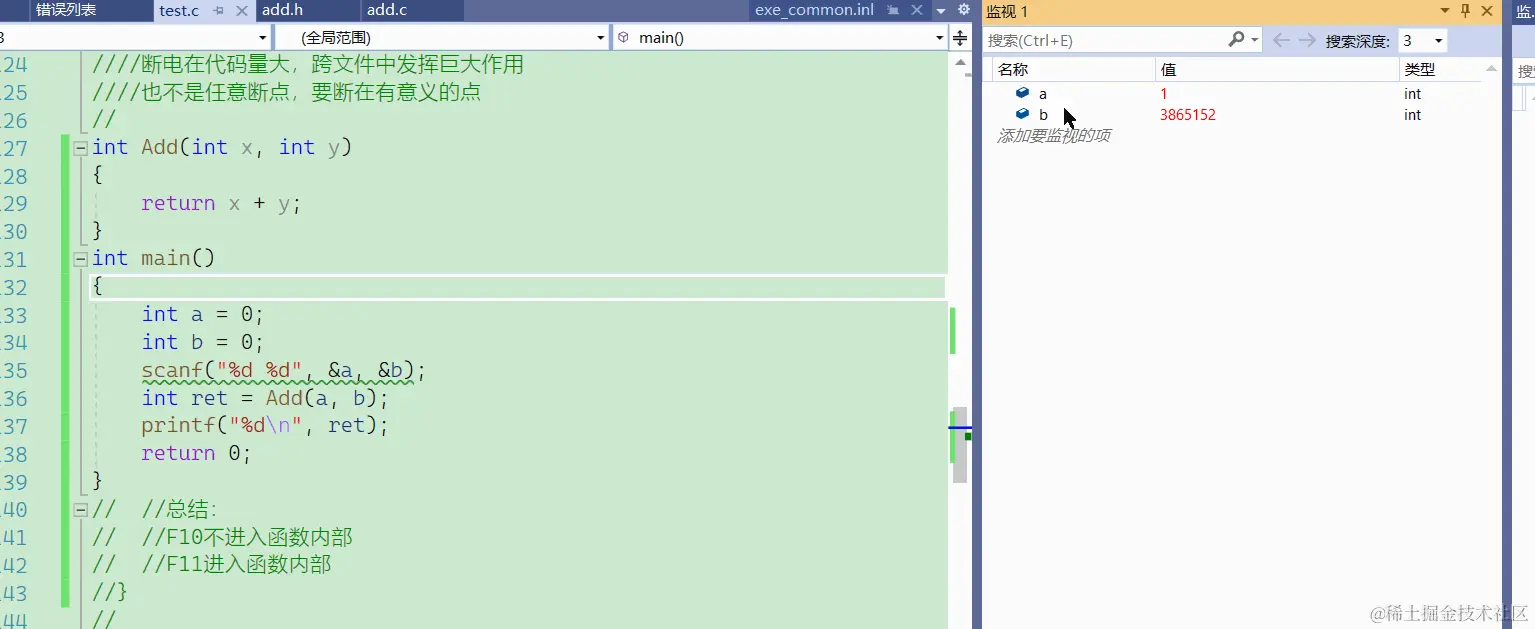This screenshot has width=1535, height=629.
Task: Collapse the Add function outline
Action: [x=80, y=148]
